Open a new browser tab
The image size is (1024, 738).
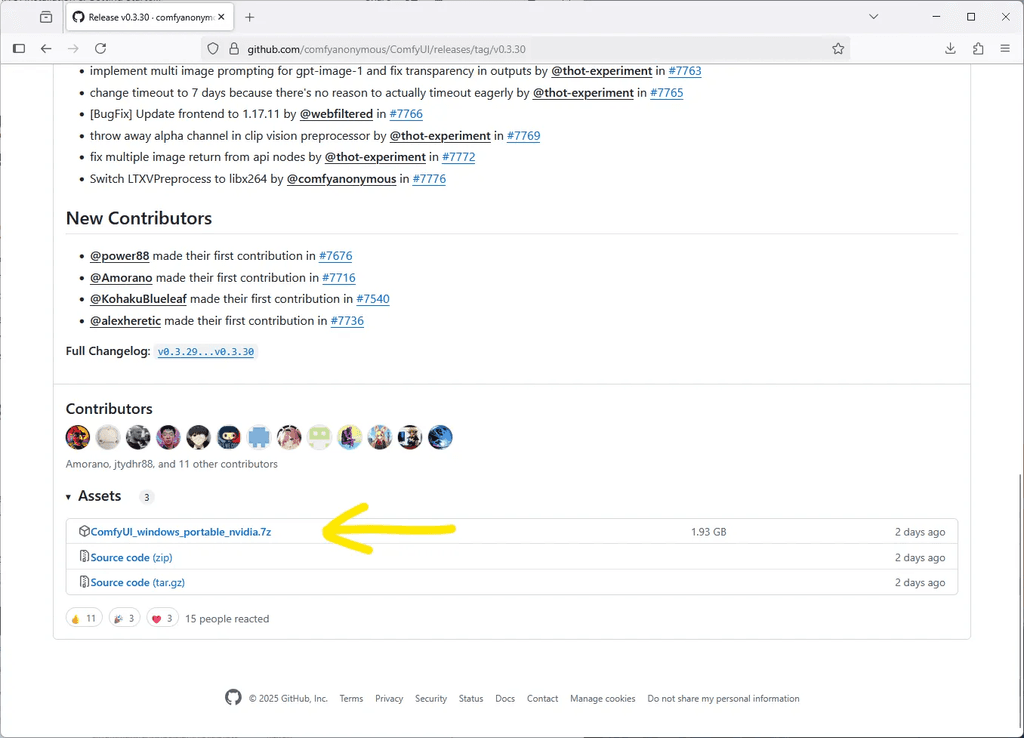[x=249, y=16]
